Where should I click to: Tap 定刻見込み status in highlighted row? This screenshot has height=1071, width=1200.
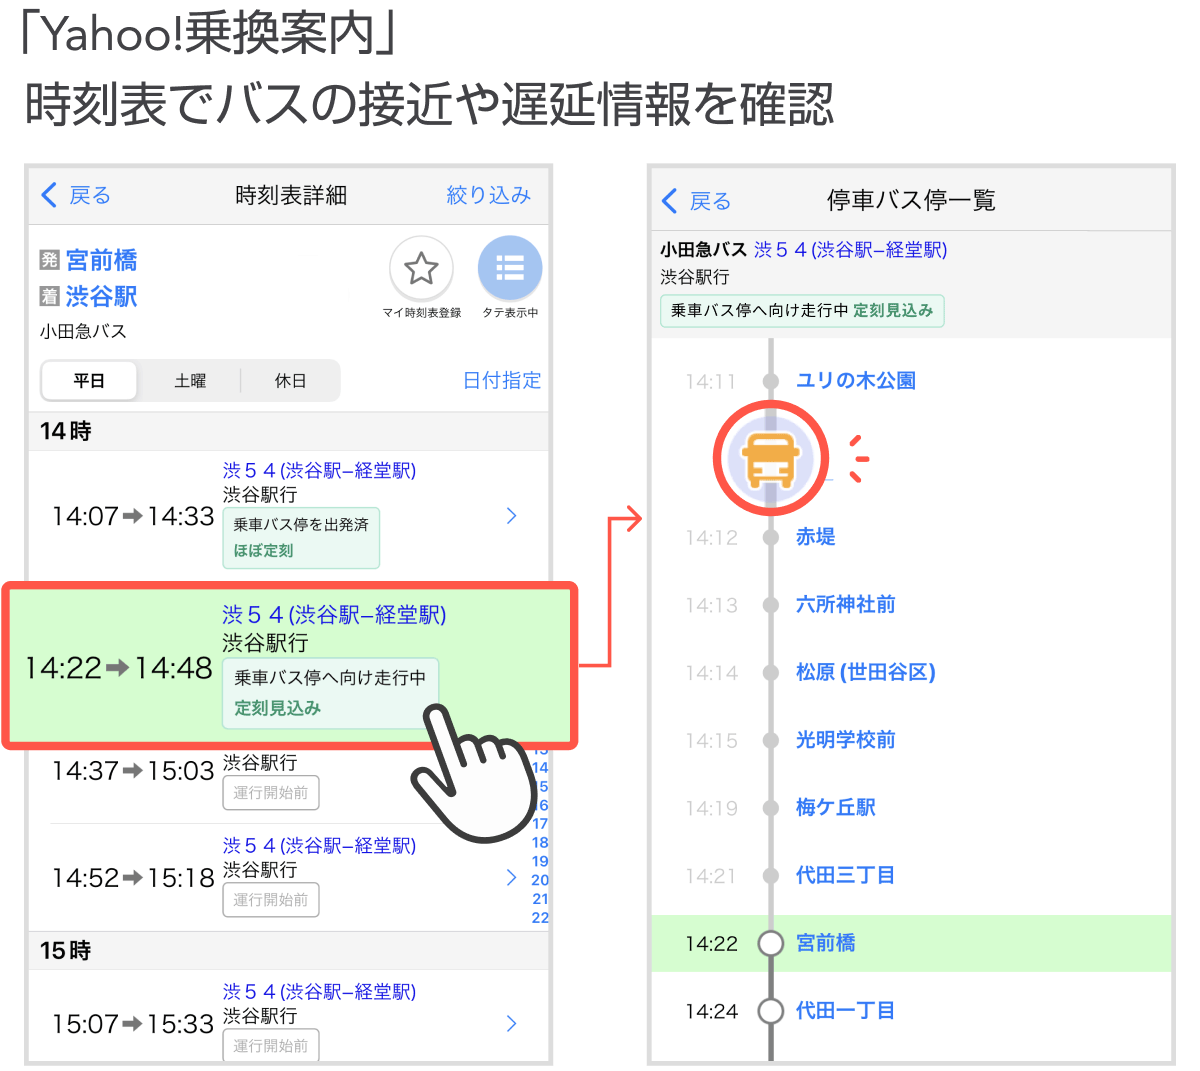[x=278, y=708]
